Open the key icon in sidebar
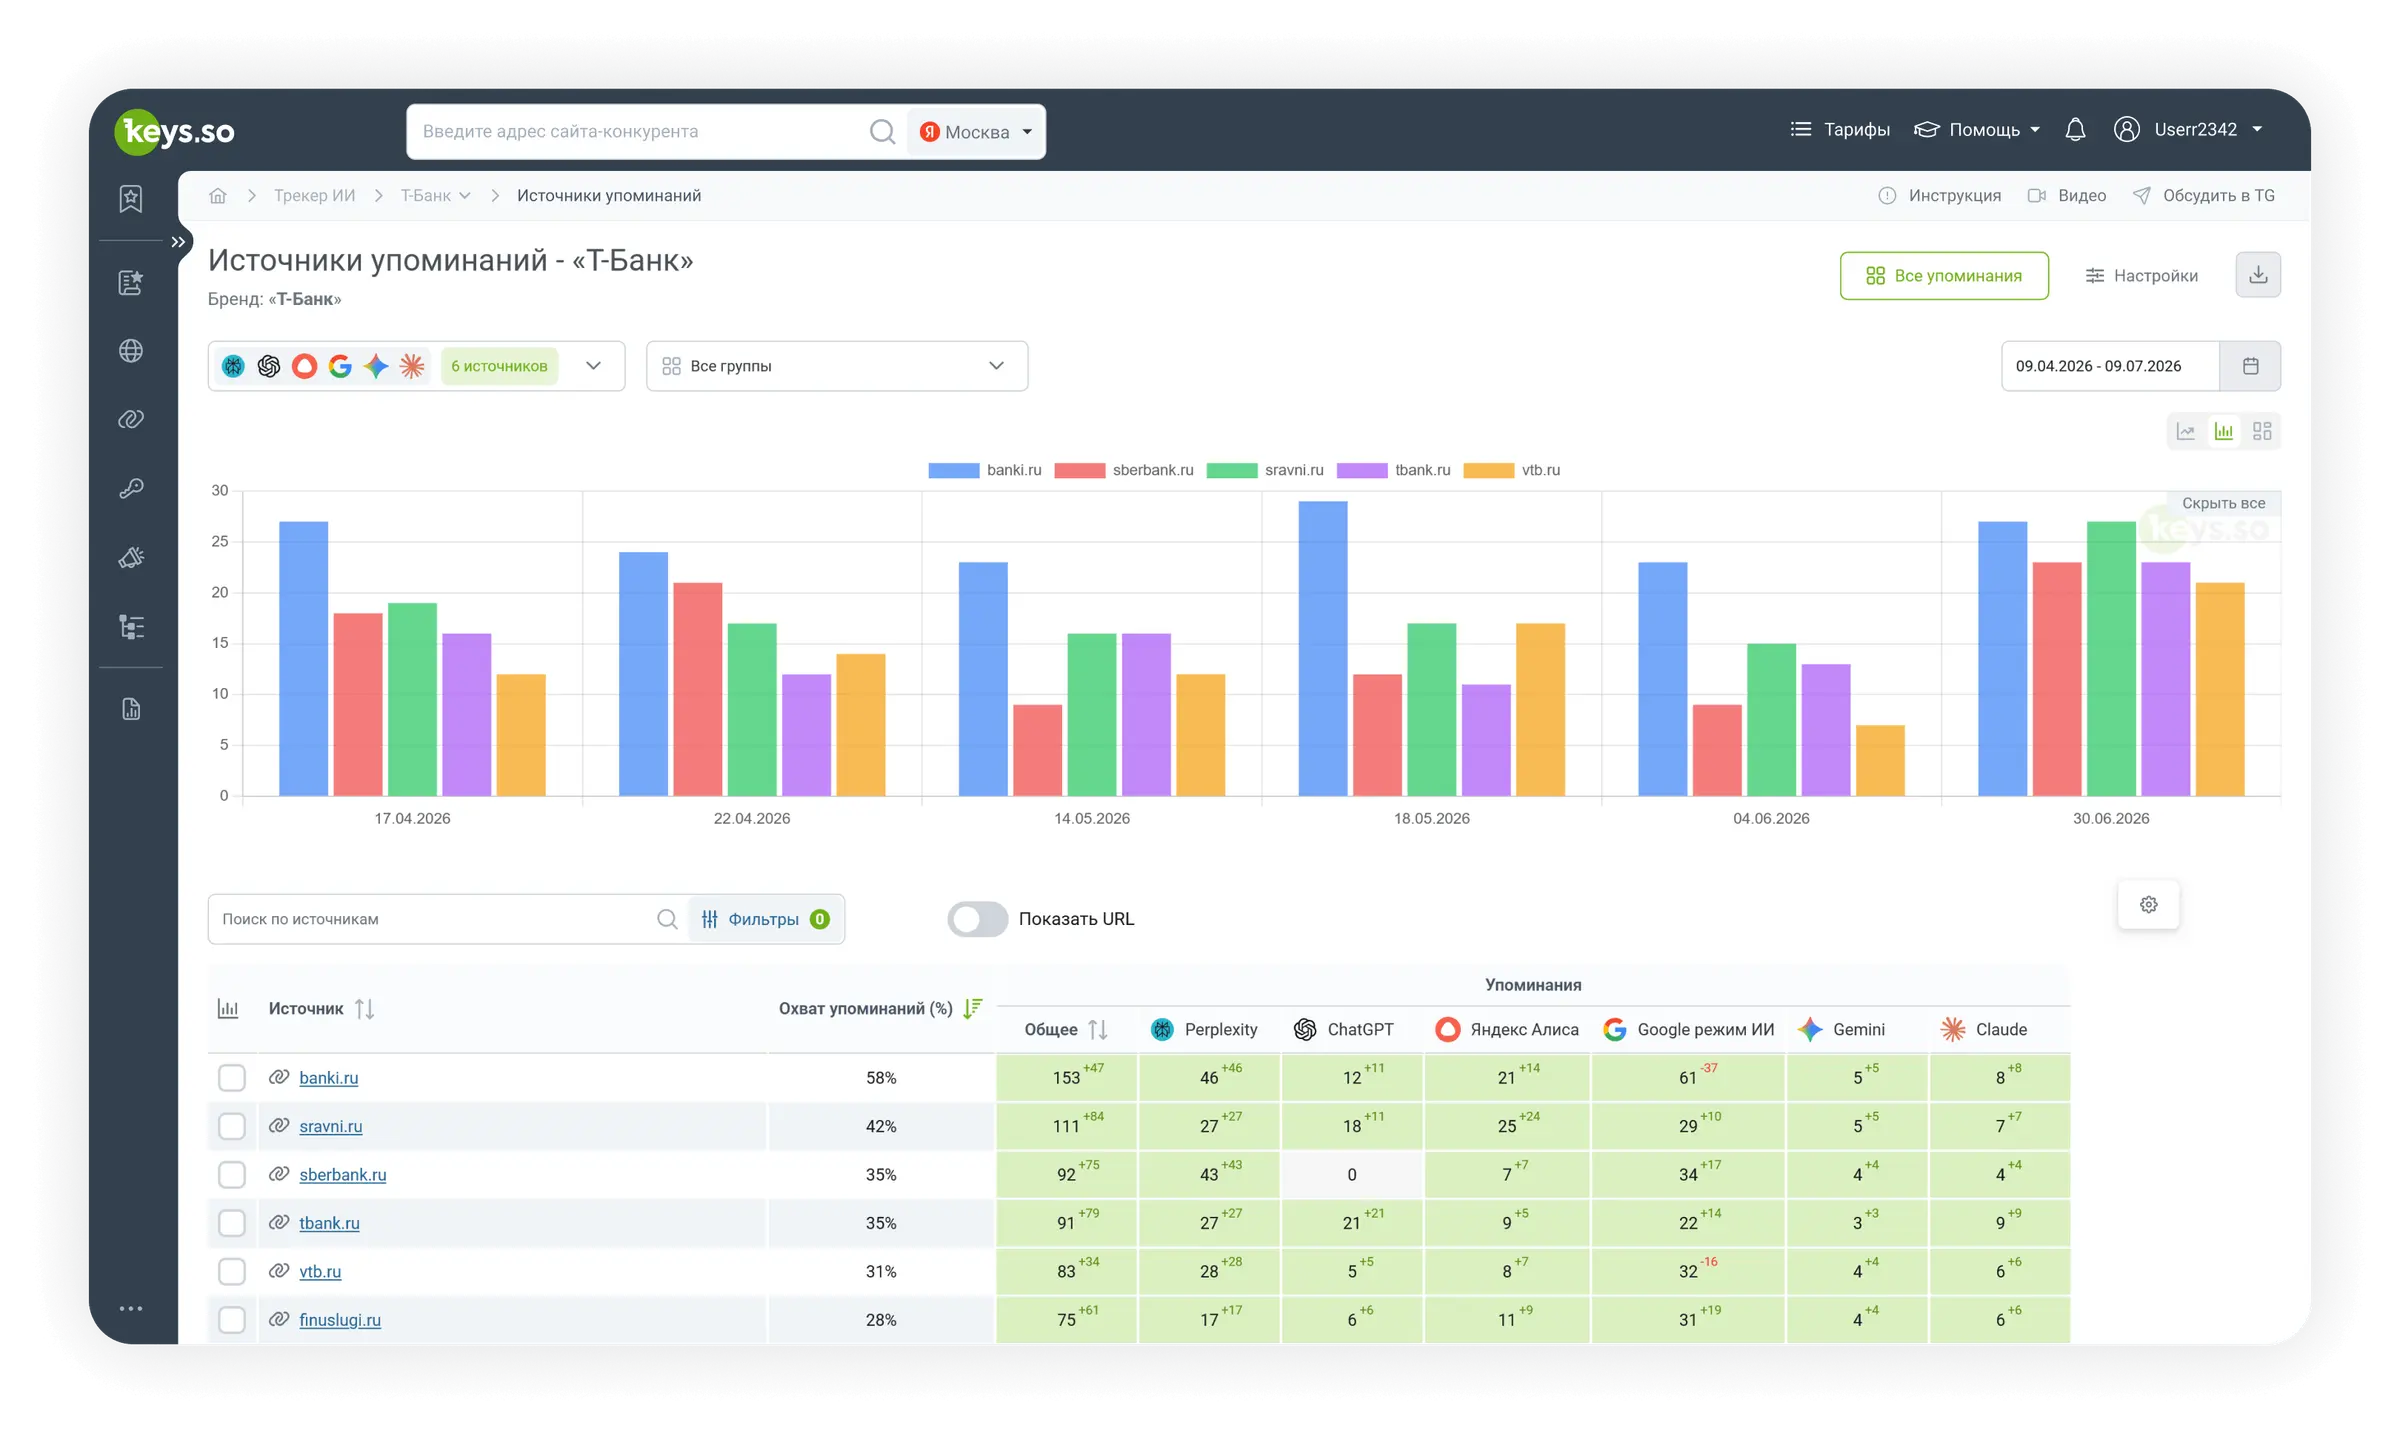The image size is (2400, 1433). point(131,488)
